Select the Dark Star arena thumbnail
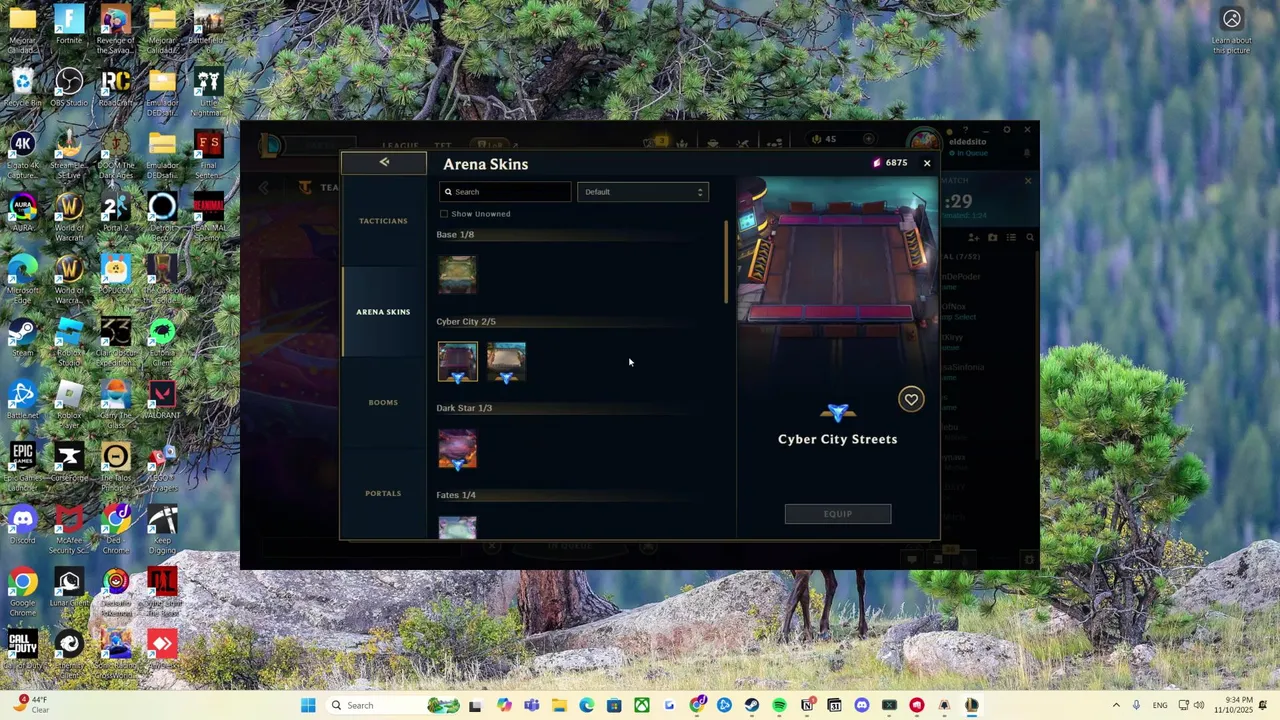The image size is (1280, 720). coord(457,449)
